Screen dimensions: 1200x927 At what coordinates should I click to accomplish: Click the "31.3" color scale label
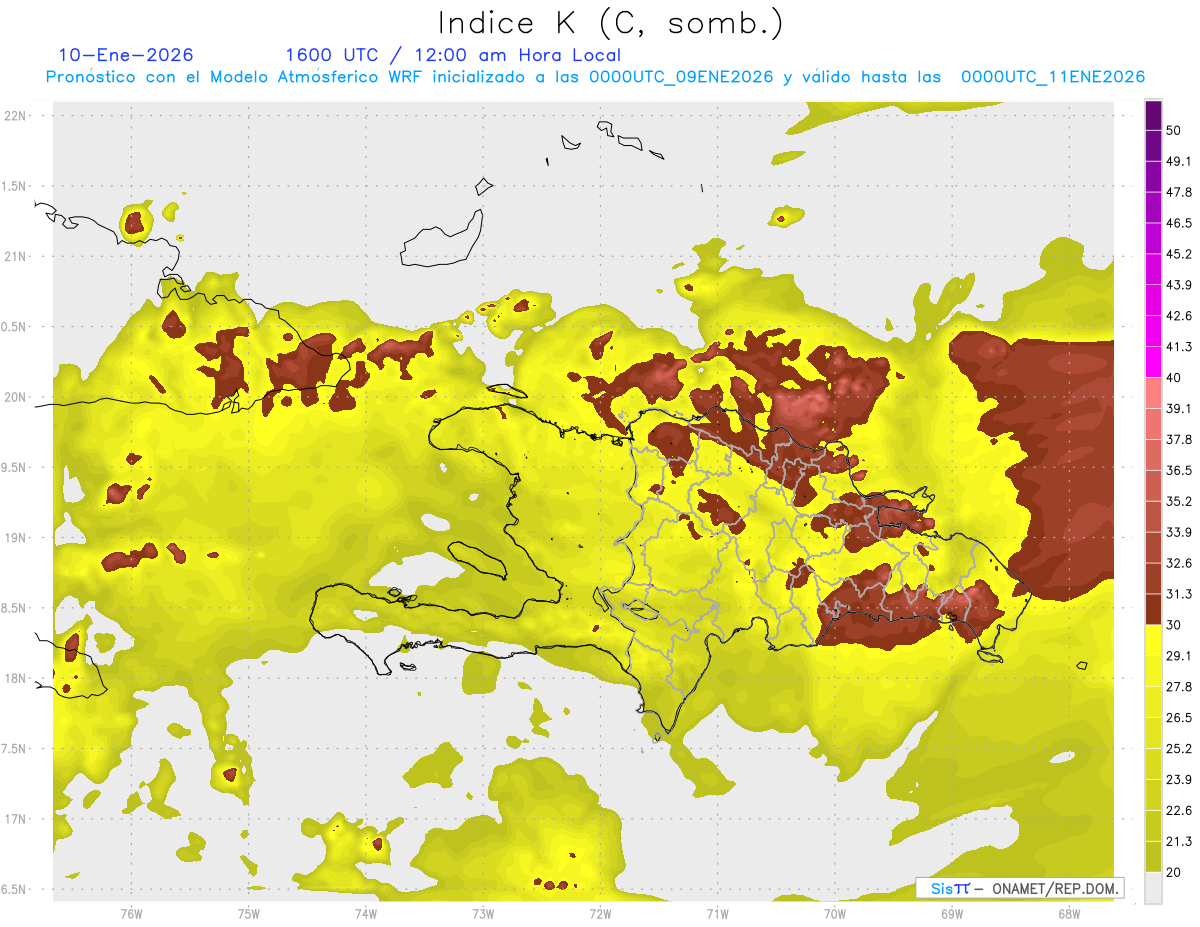point(1179,594)
